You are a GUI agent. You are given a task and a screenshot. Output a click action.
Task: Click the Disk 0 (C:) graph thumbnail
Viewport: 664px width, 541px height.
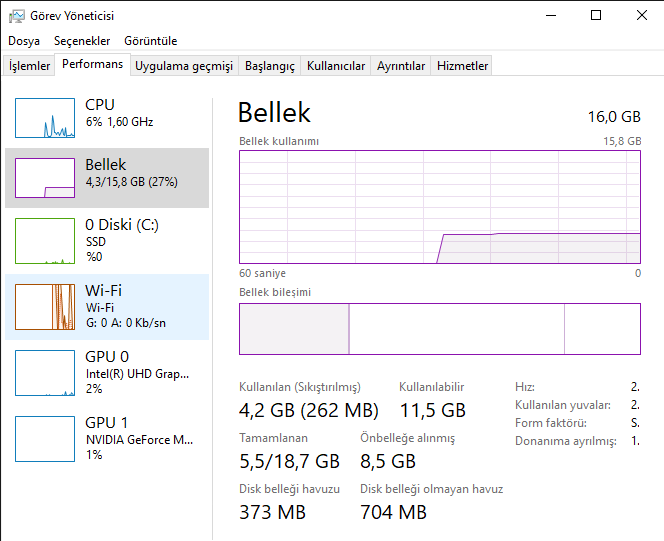[x=45, y=240]
